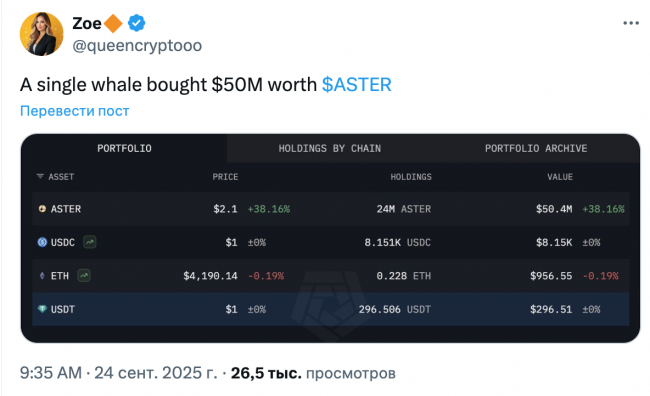Click the USDT gem icon
Image resolution: width=650 pixels, height=396 pixels.
(x=42, y=309)
